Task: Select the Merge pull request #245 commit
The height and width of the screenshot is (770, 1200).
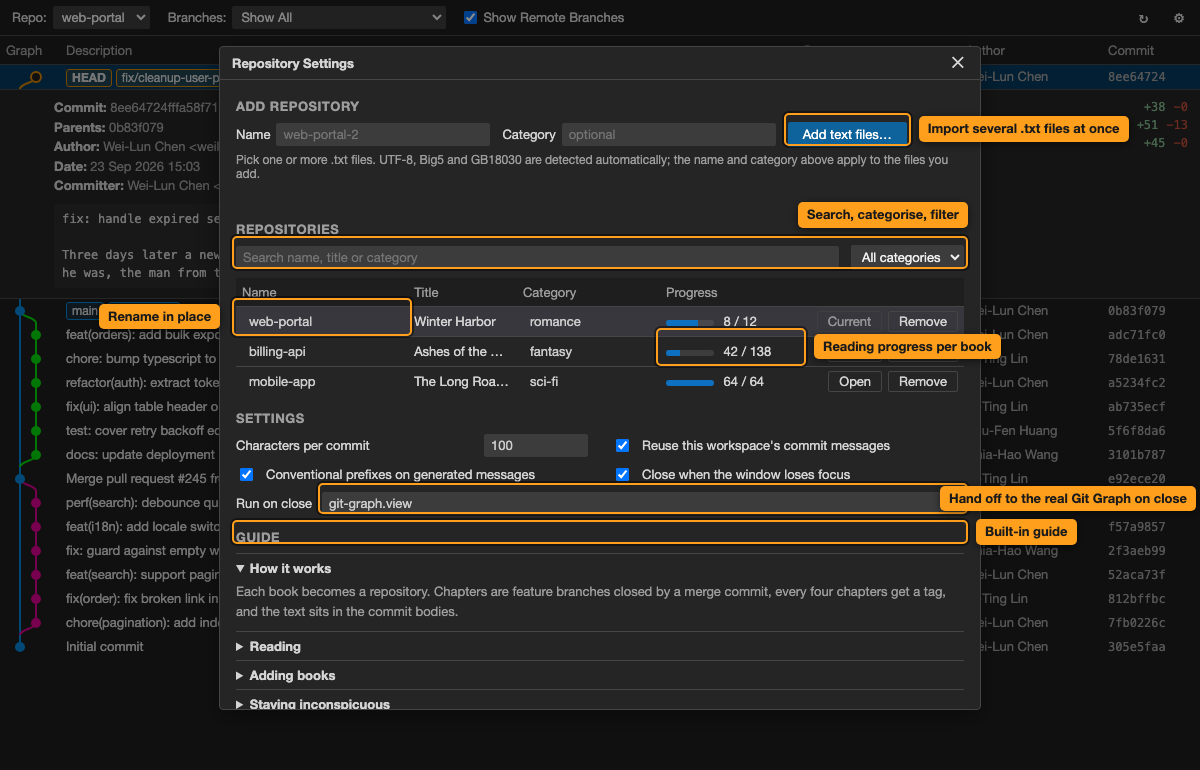Action: (142, 479)
